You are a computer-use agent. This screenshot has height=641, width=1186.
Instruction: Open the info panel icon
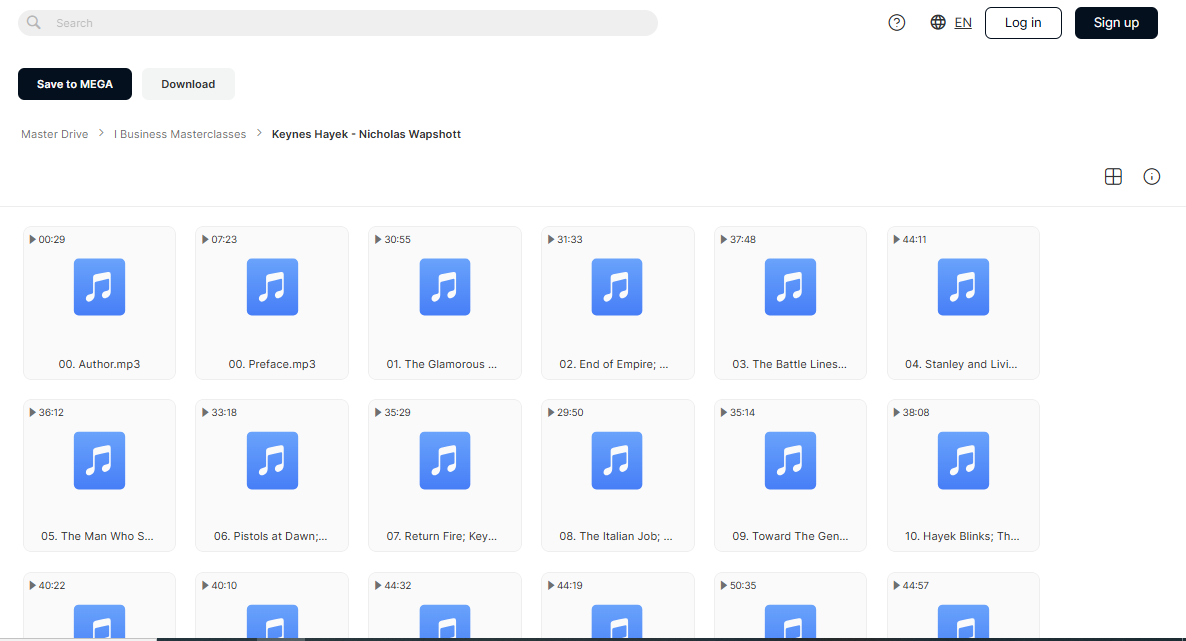click(1151, 176)
